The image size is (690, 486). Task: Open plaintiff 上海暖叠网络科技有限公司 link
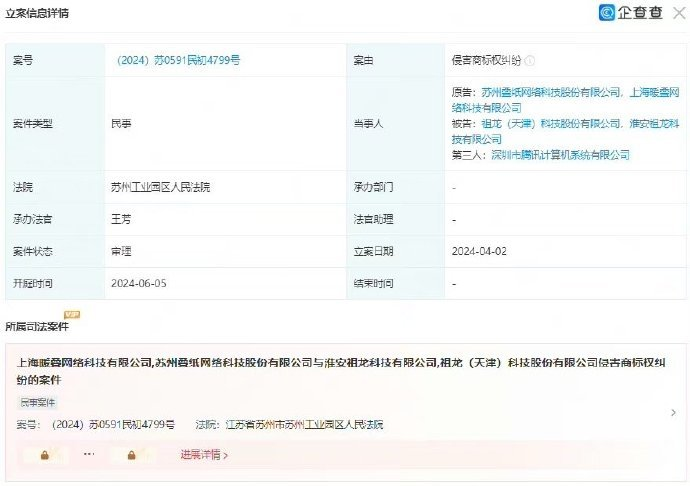(565, 100)
